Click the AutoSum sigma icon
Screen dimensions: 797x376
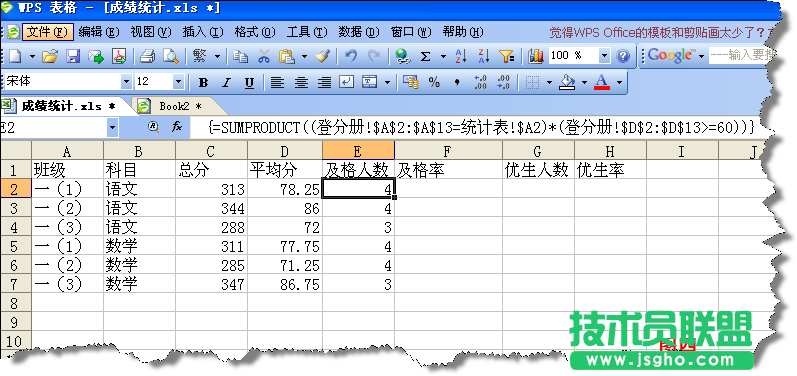426,56
